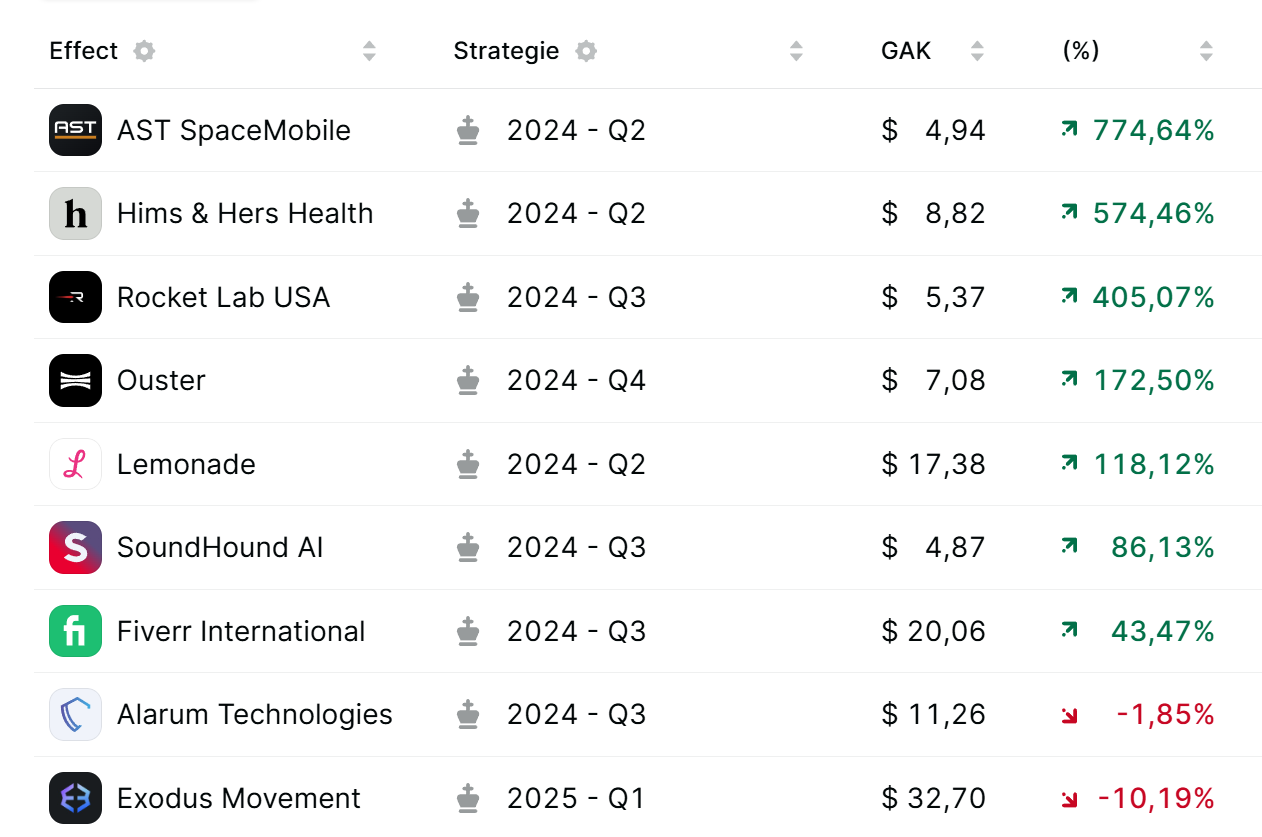The width and height of the screenshot is (1262, 837).
Task: Click the Ouster logo icon
Action: [x=75, y=380]
